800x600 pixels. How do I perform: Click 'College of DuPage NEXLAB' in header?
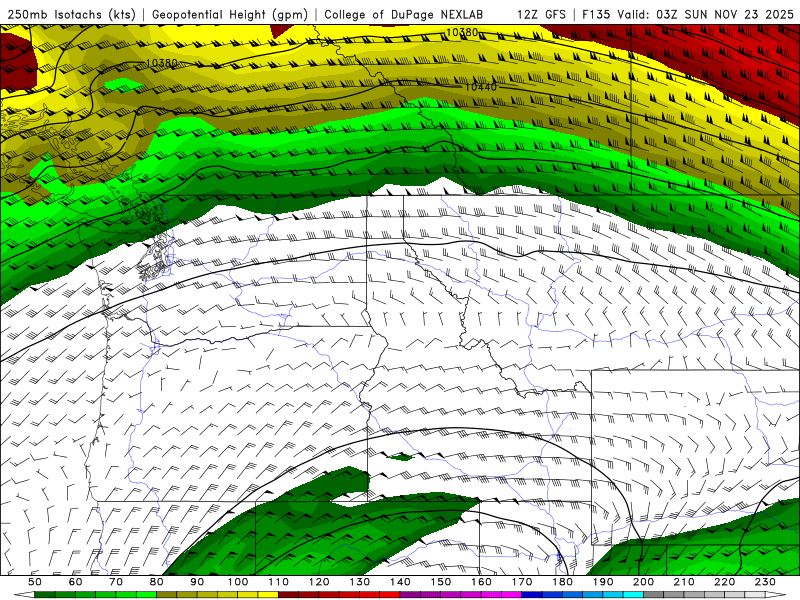[x=404, y=15]
